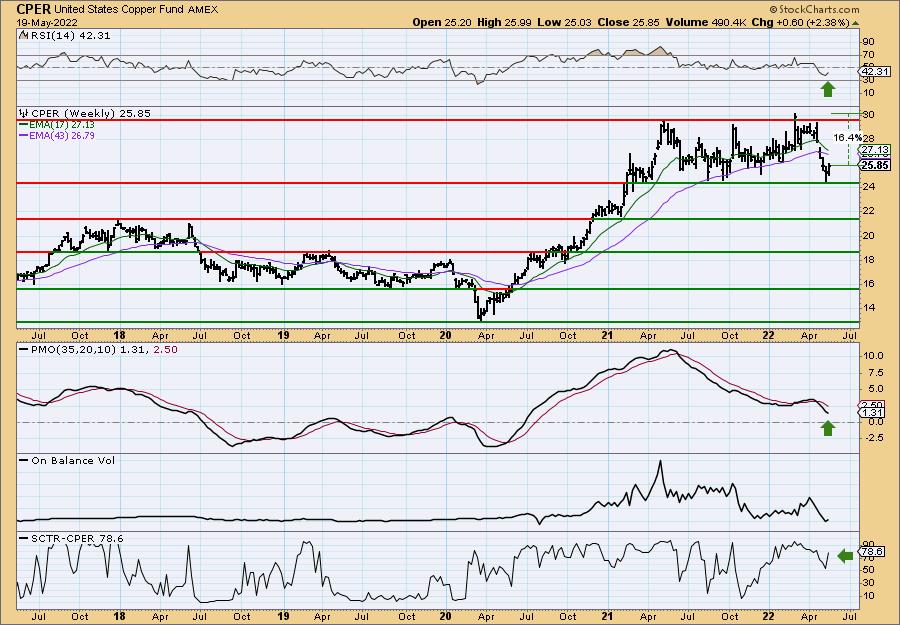Click the 78.6 SCTR axis value tag
The height and width of the screenshot is (625, 900).
pos(869,552)
